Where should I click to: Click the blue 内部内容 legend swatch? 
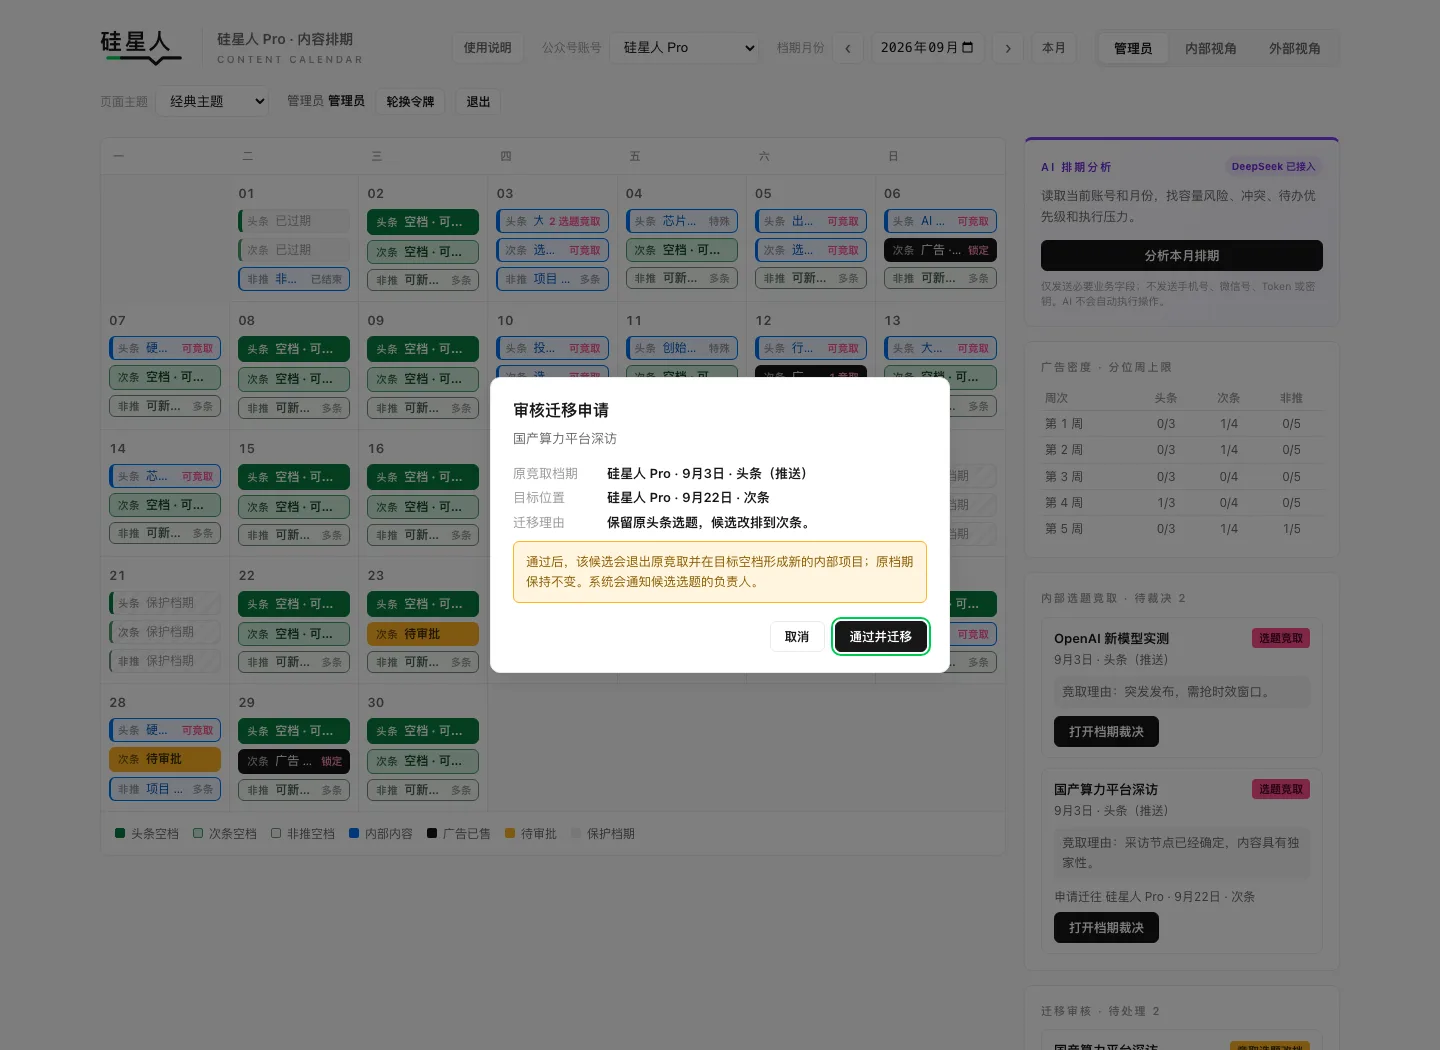354,833
